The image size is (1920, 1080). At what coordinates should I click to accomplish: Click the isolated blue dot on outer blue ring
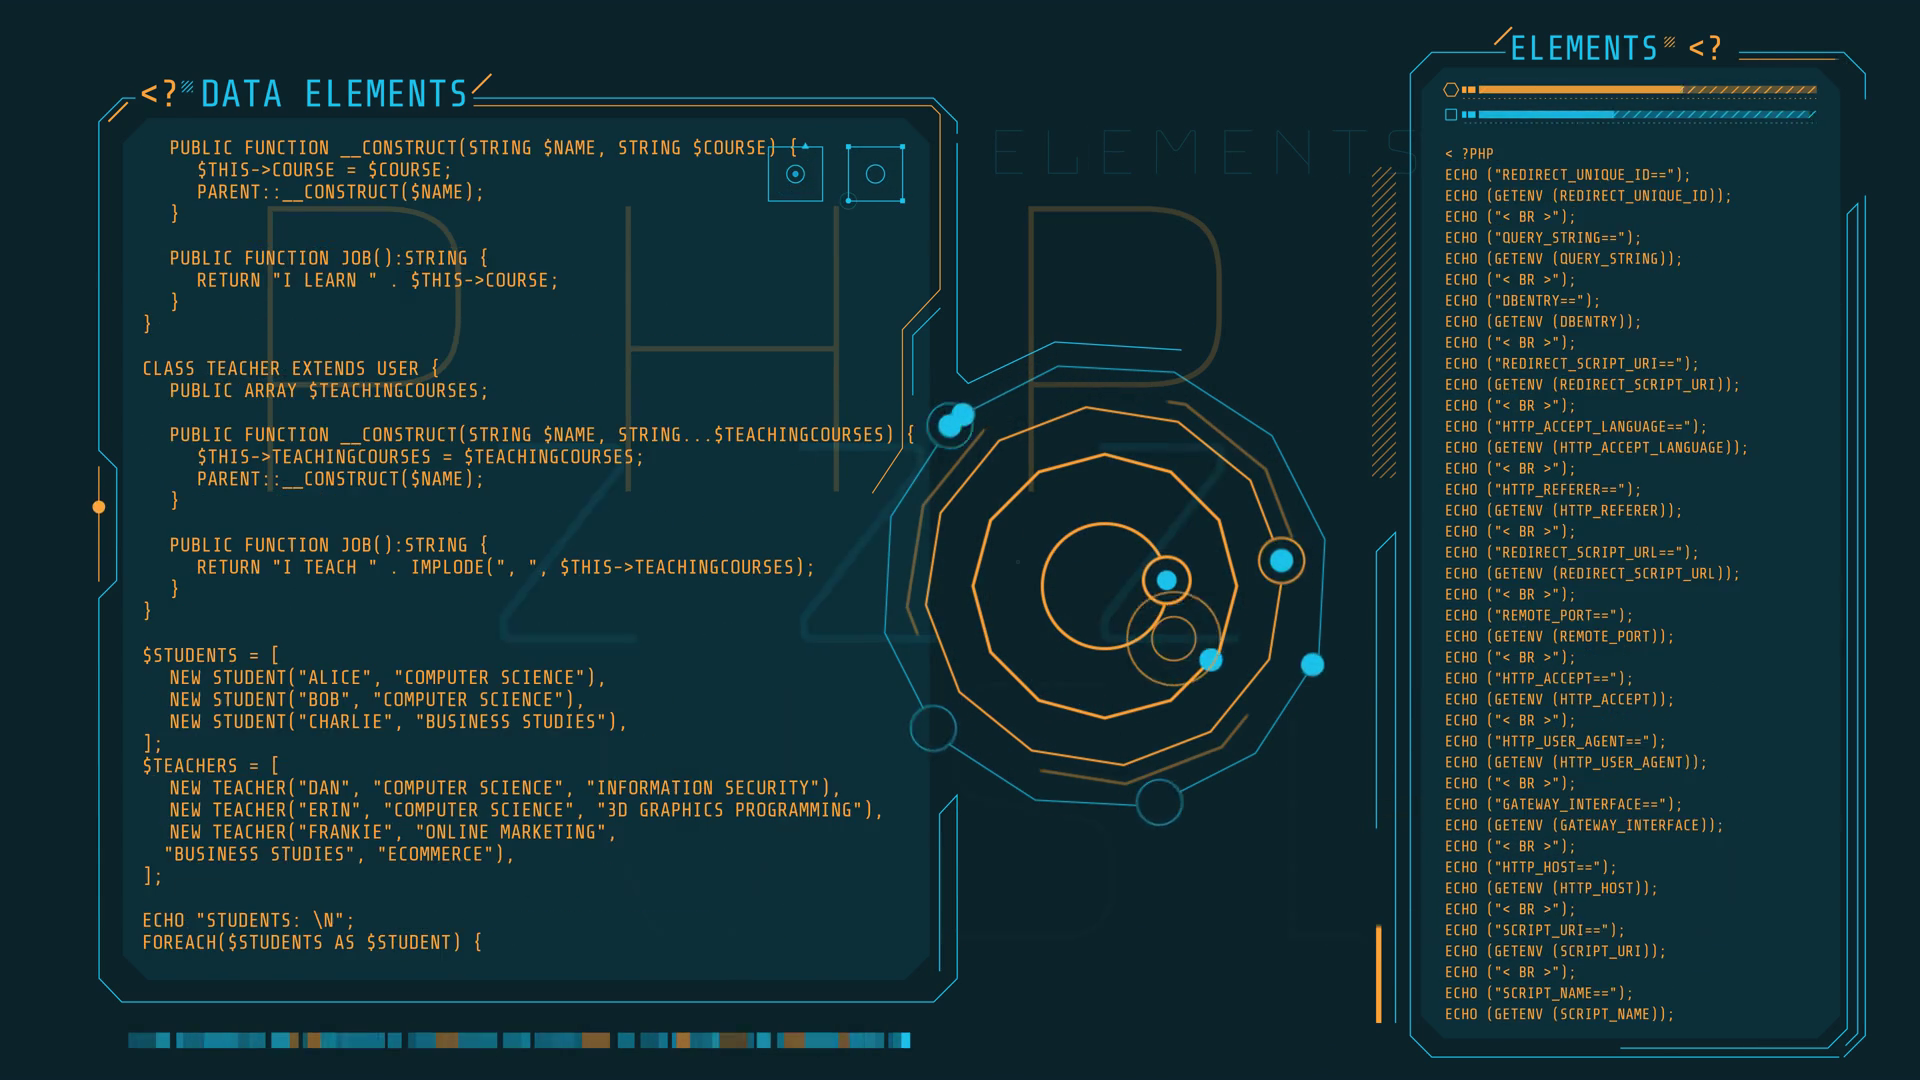point(1312,665)
